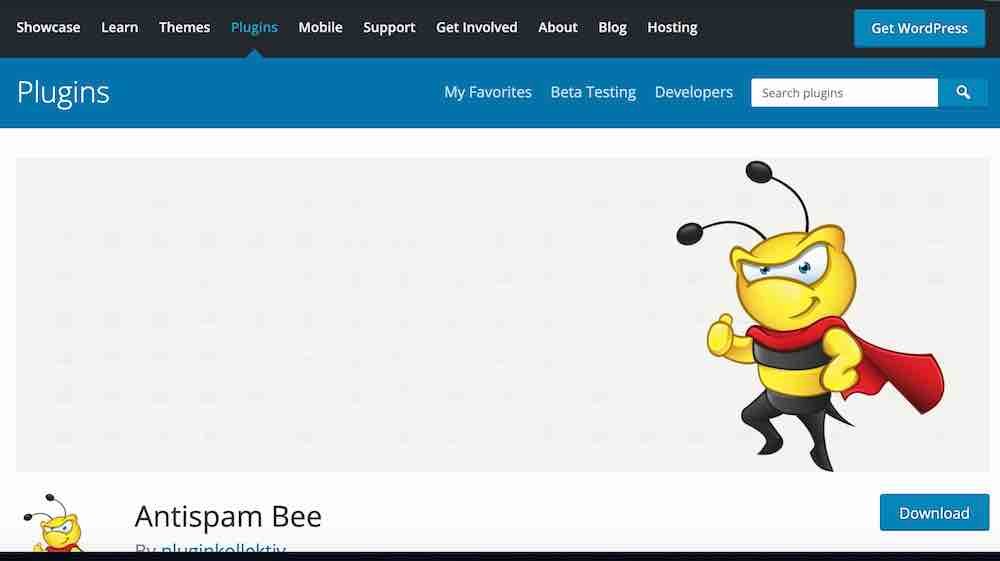
Task: Focus the Search plugins input field
Action: point(844,92)
